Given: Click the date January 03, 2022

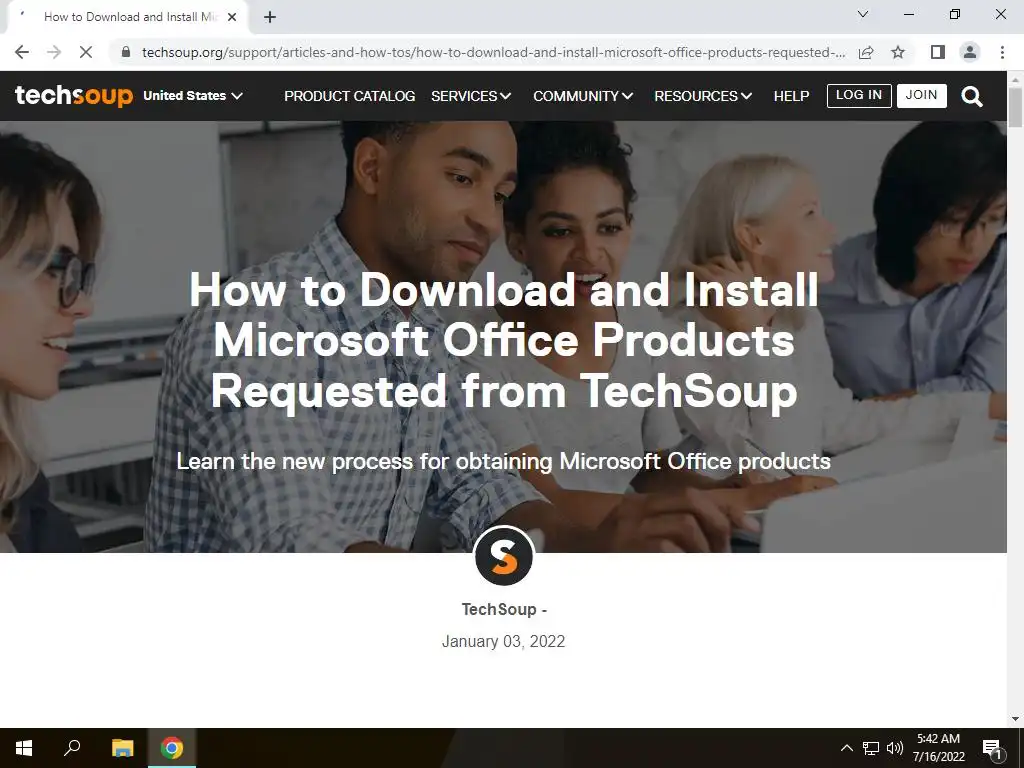Looking at the screenshot, I should [504, 641].
